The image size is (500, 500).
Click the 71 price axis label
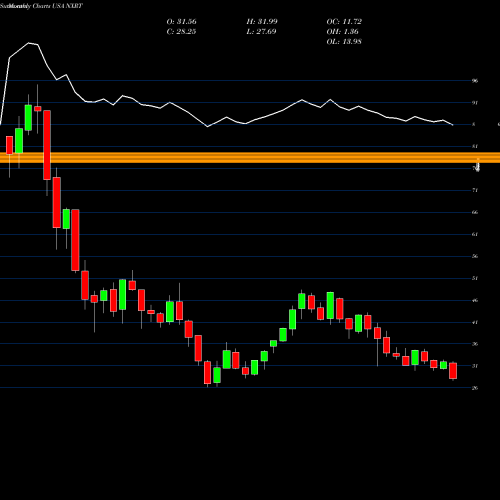coord(475,190)
